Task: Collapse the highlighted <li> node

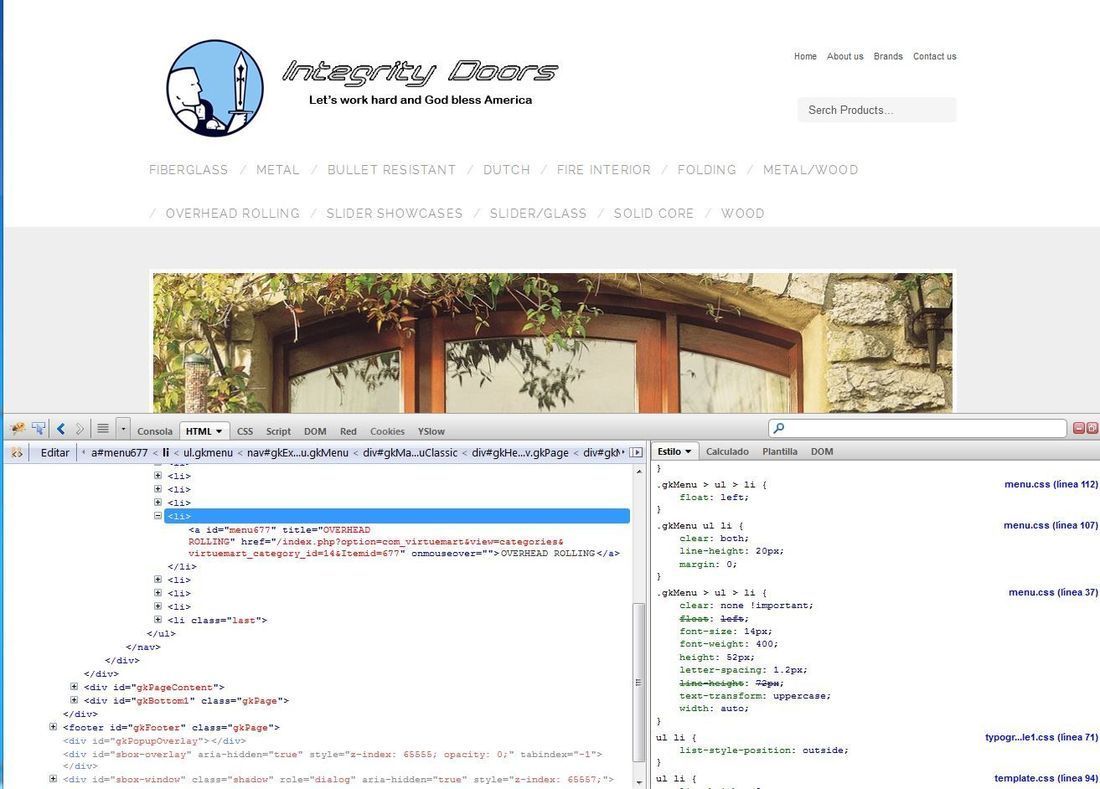Action: 158,515
